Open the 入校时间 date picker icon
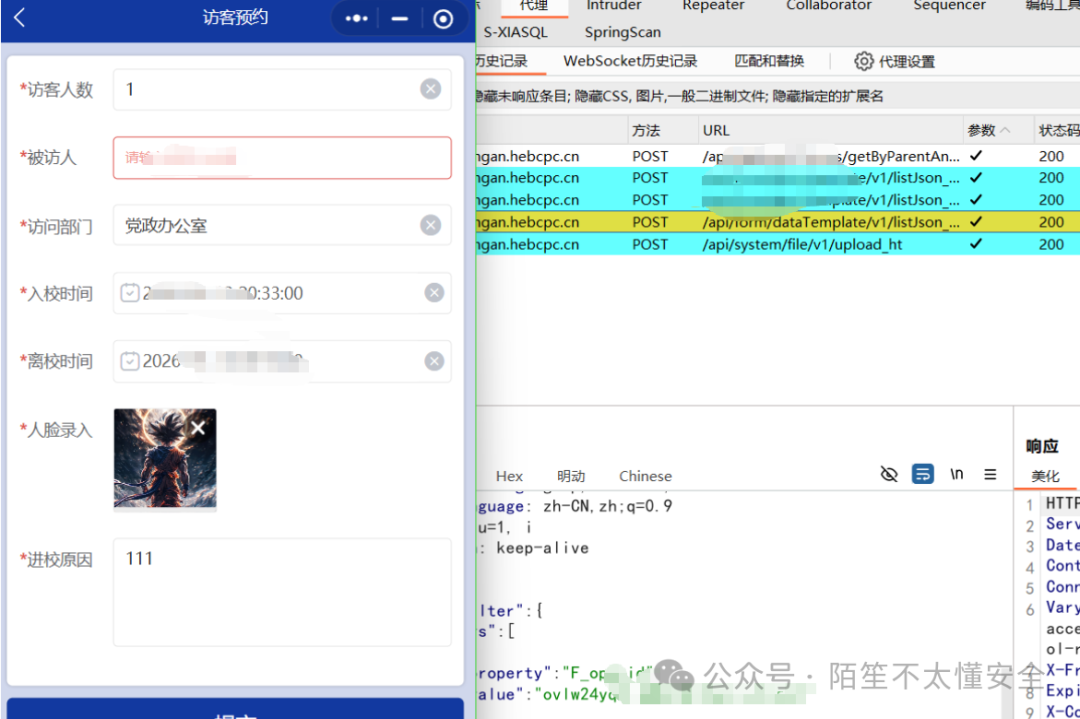This screenshot has width=1080, height=719. point(132,293)
